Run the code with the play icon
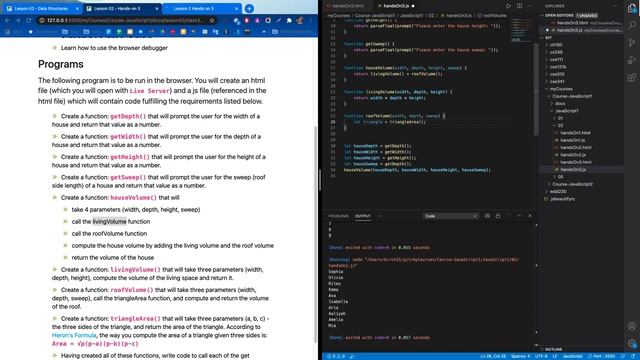 508,6
